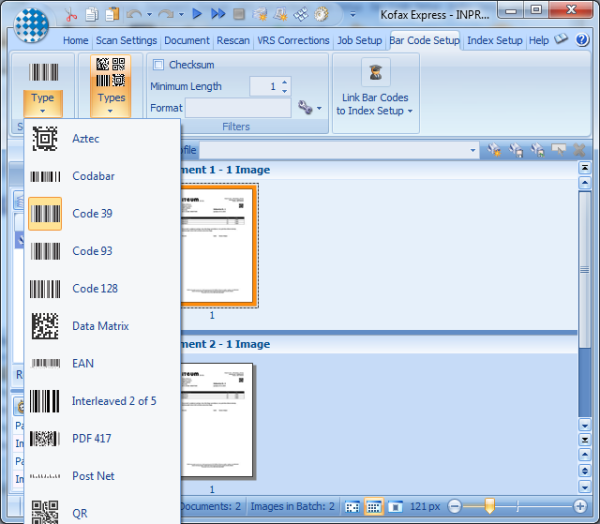Click zoom in plus button
The image size is (600, 524).
(x=580, y=506)
